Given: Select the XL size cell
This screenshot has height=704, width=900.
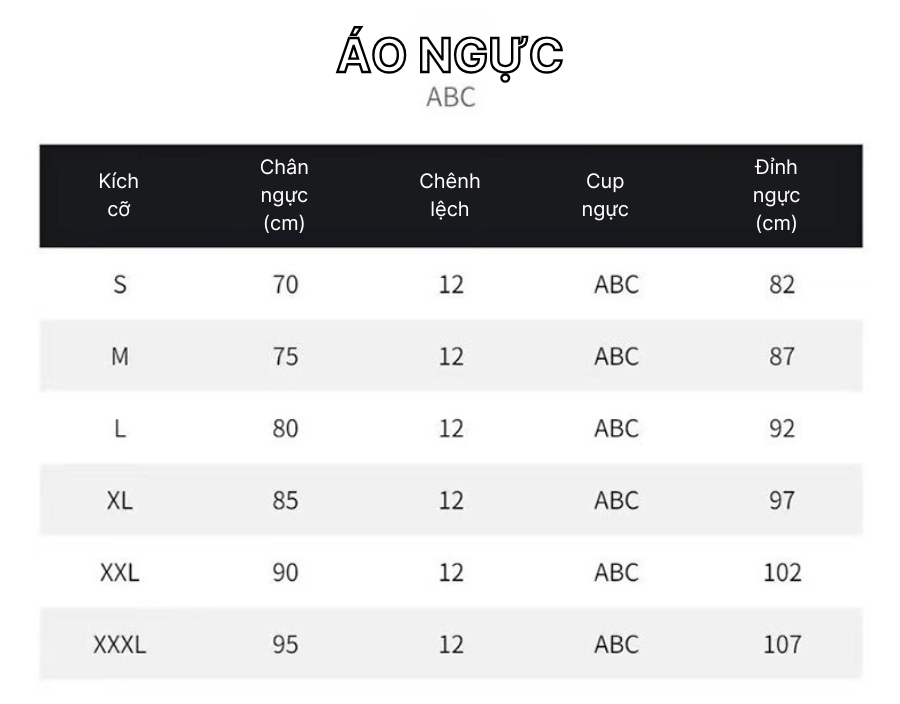Looking at the screenshot, I should coord(119,500).
